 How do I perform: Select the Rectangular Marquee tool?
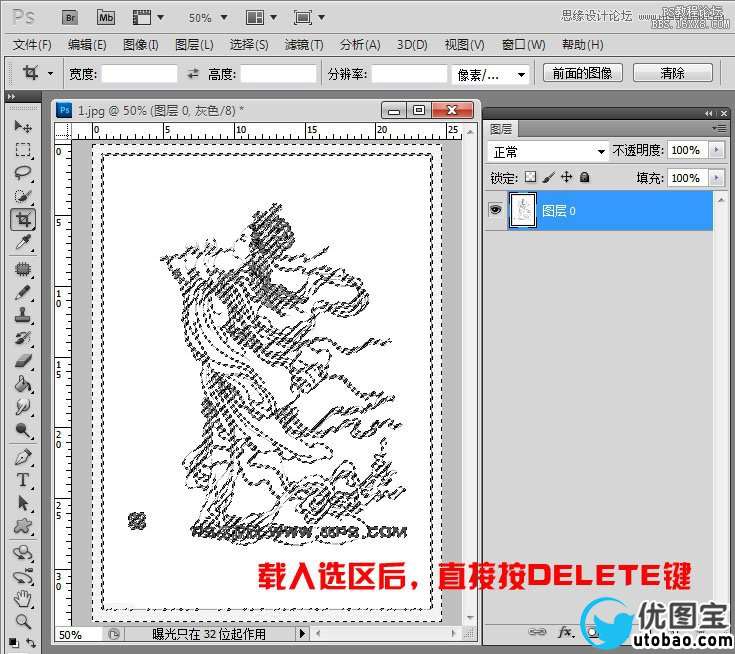[22, 150]
